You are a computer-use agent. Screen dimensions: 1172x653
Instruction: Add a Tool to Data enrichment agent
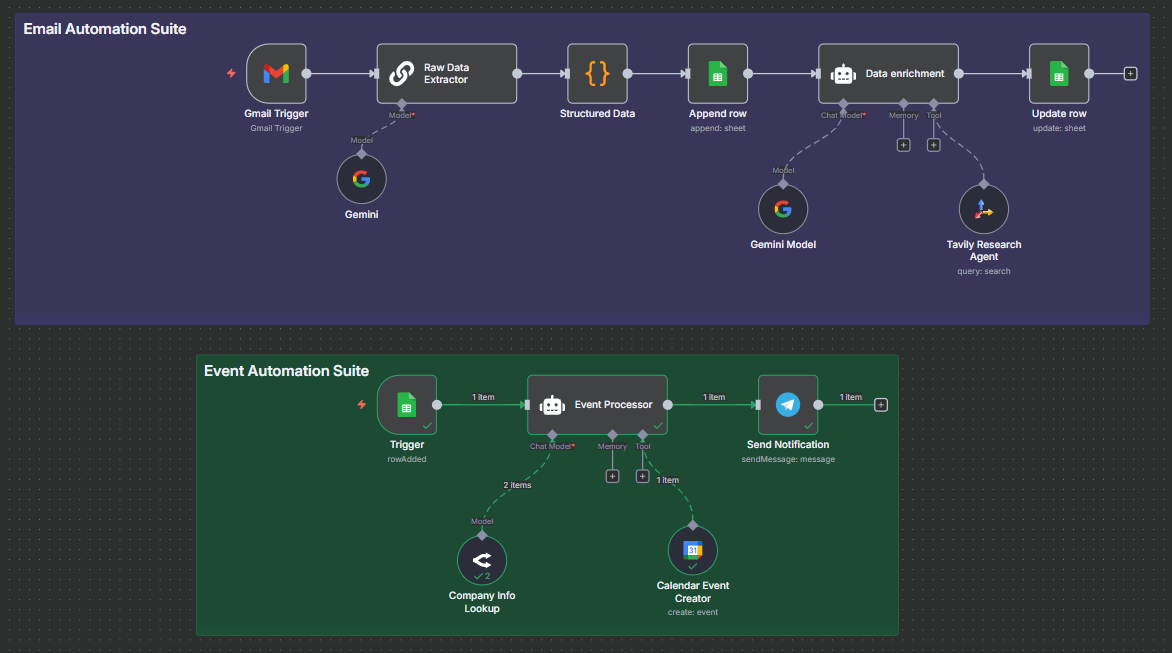(933, 145)
